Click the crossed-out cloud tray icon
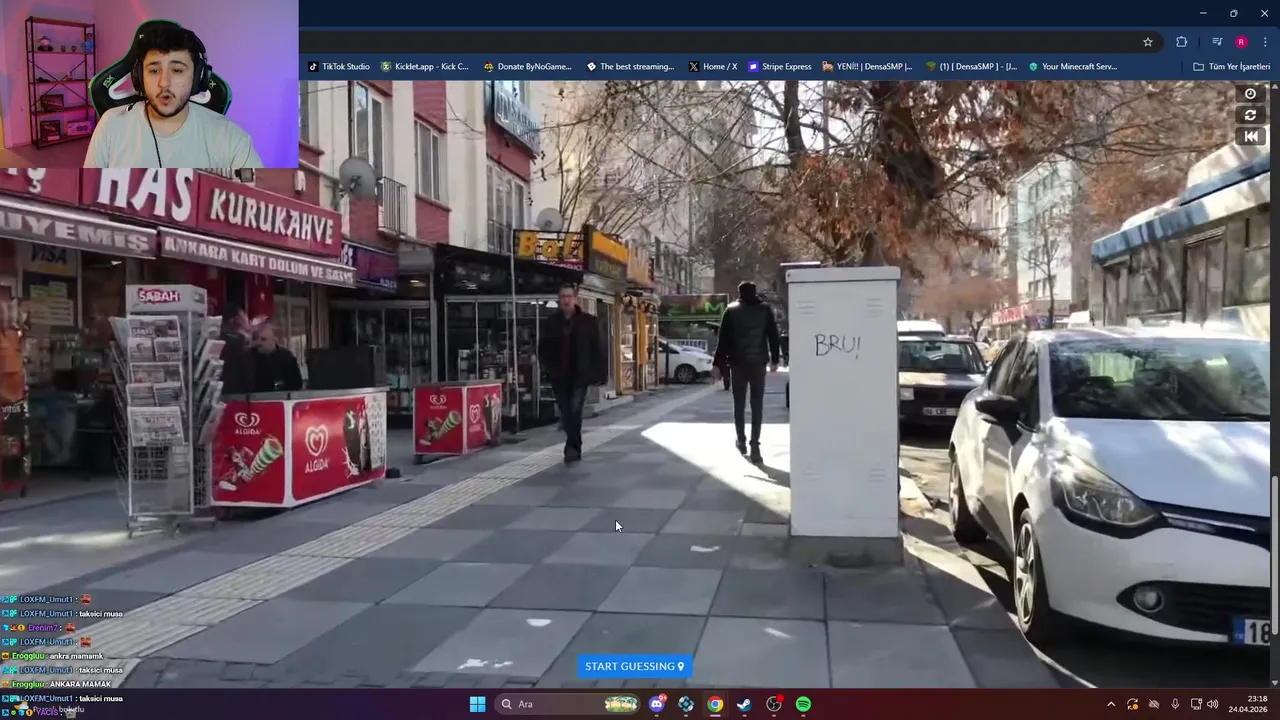The height and width of the screenshot is (720, 1280). [1154, 704]
